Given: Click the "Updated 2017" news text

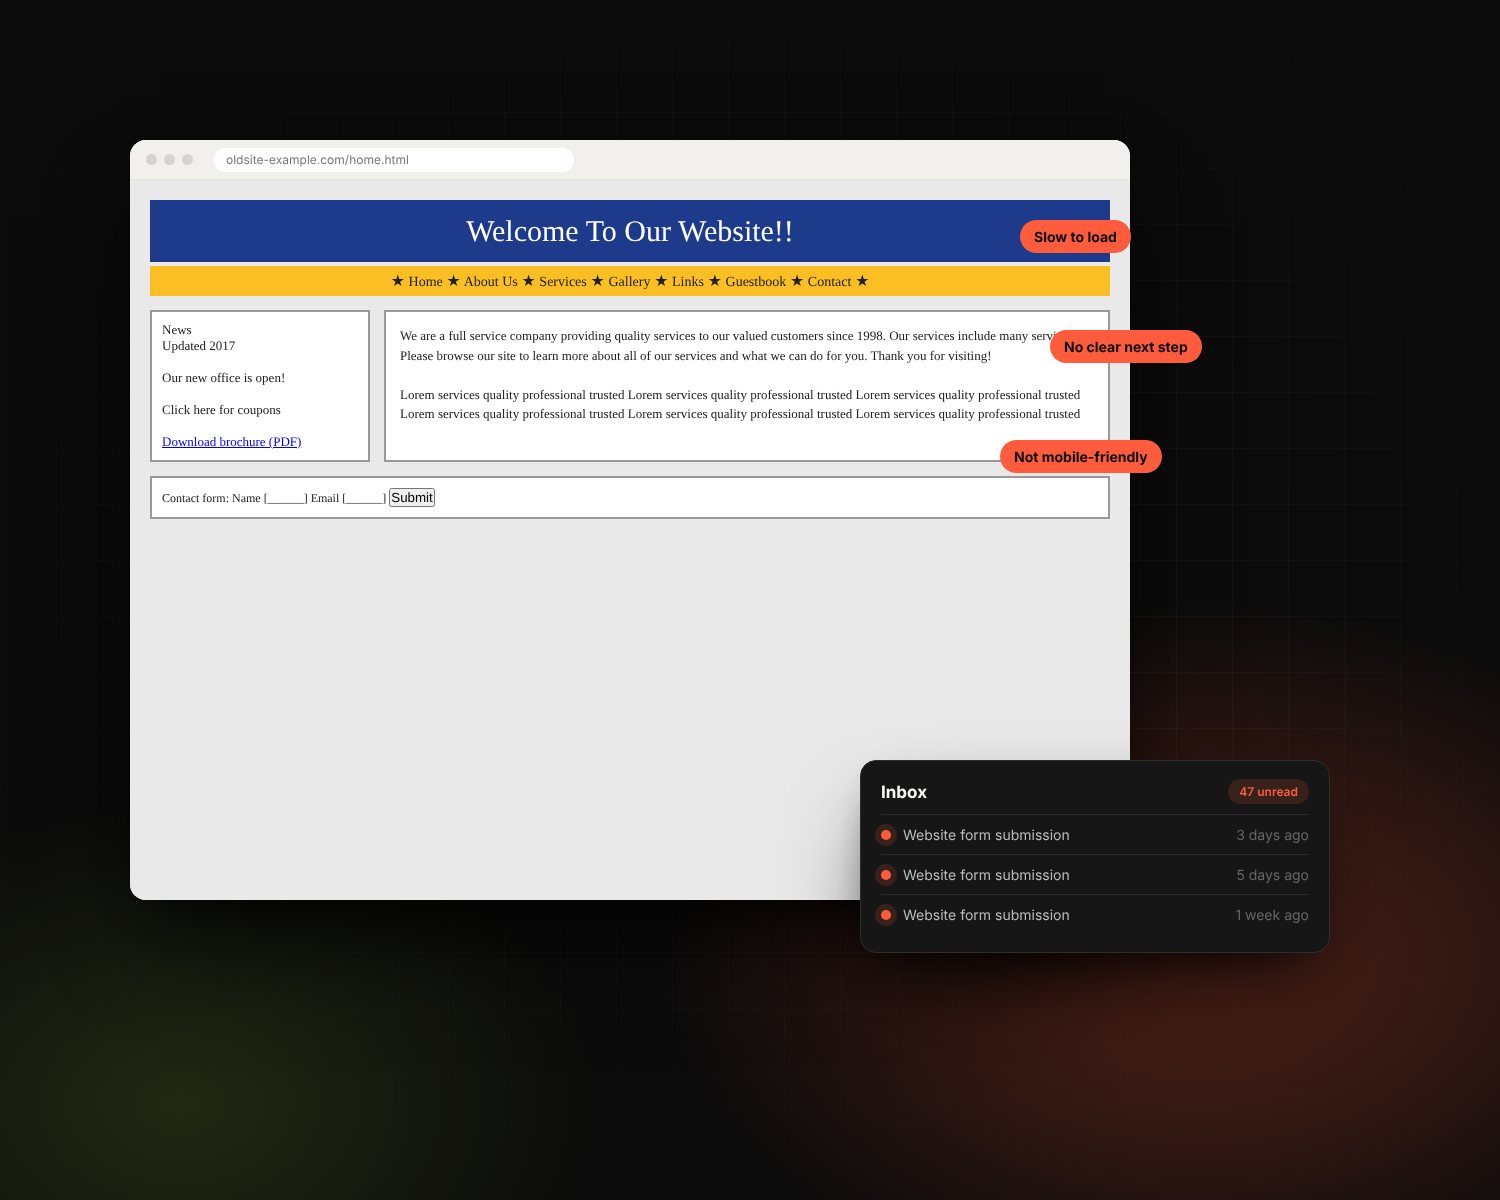Looking at the screenshot, I should [x=199, y=346].
